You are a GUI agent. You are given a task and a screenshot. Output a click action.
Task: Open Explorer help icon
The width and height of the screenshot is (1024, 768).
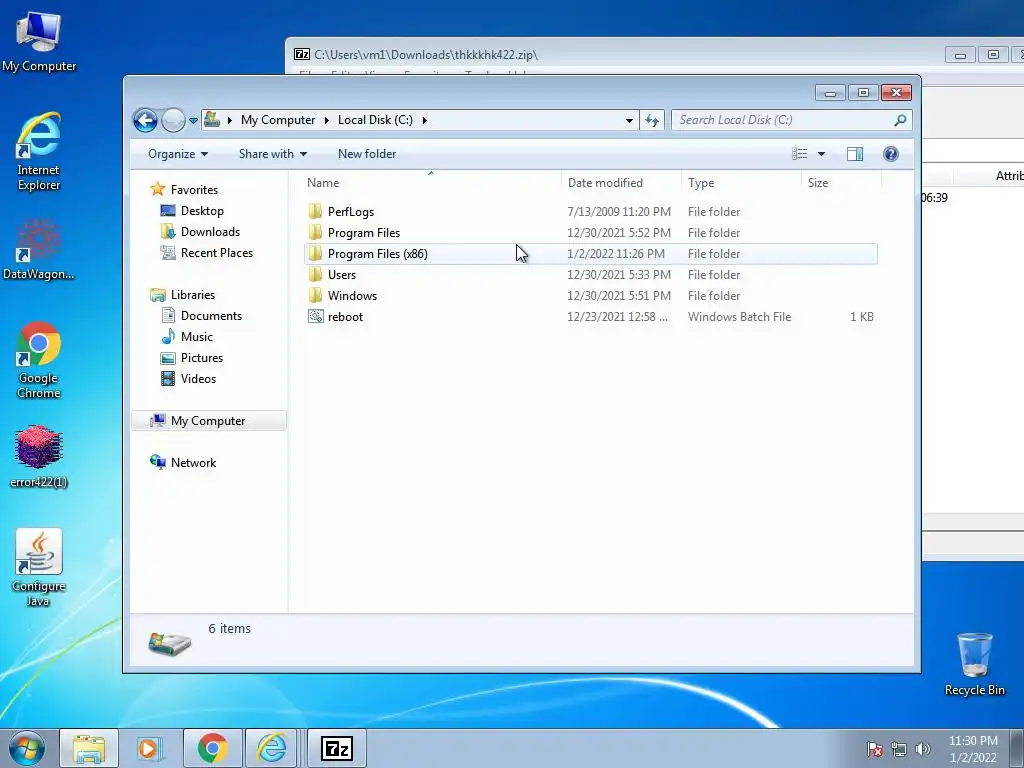(x=891, y=154)
